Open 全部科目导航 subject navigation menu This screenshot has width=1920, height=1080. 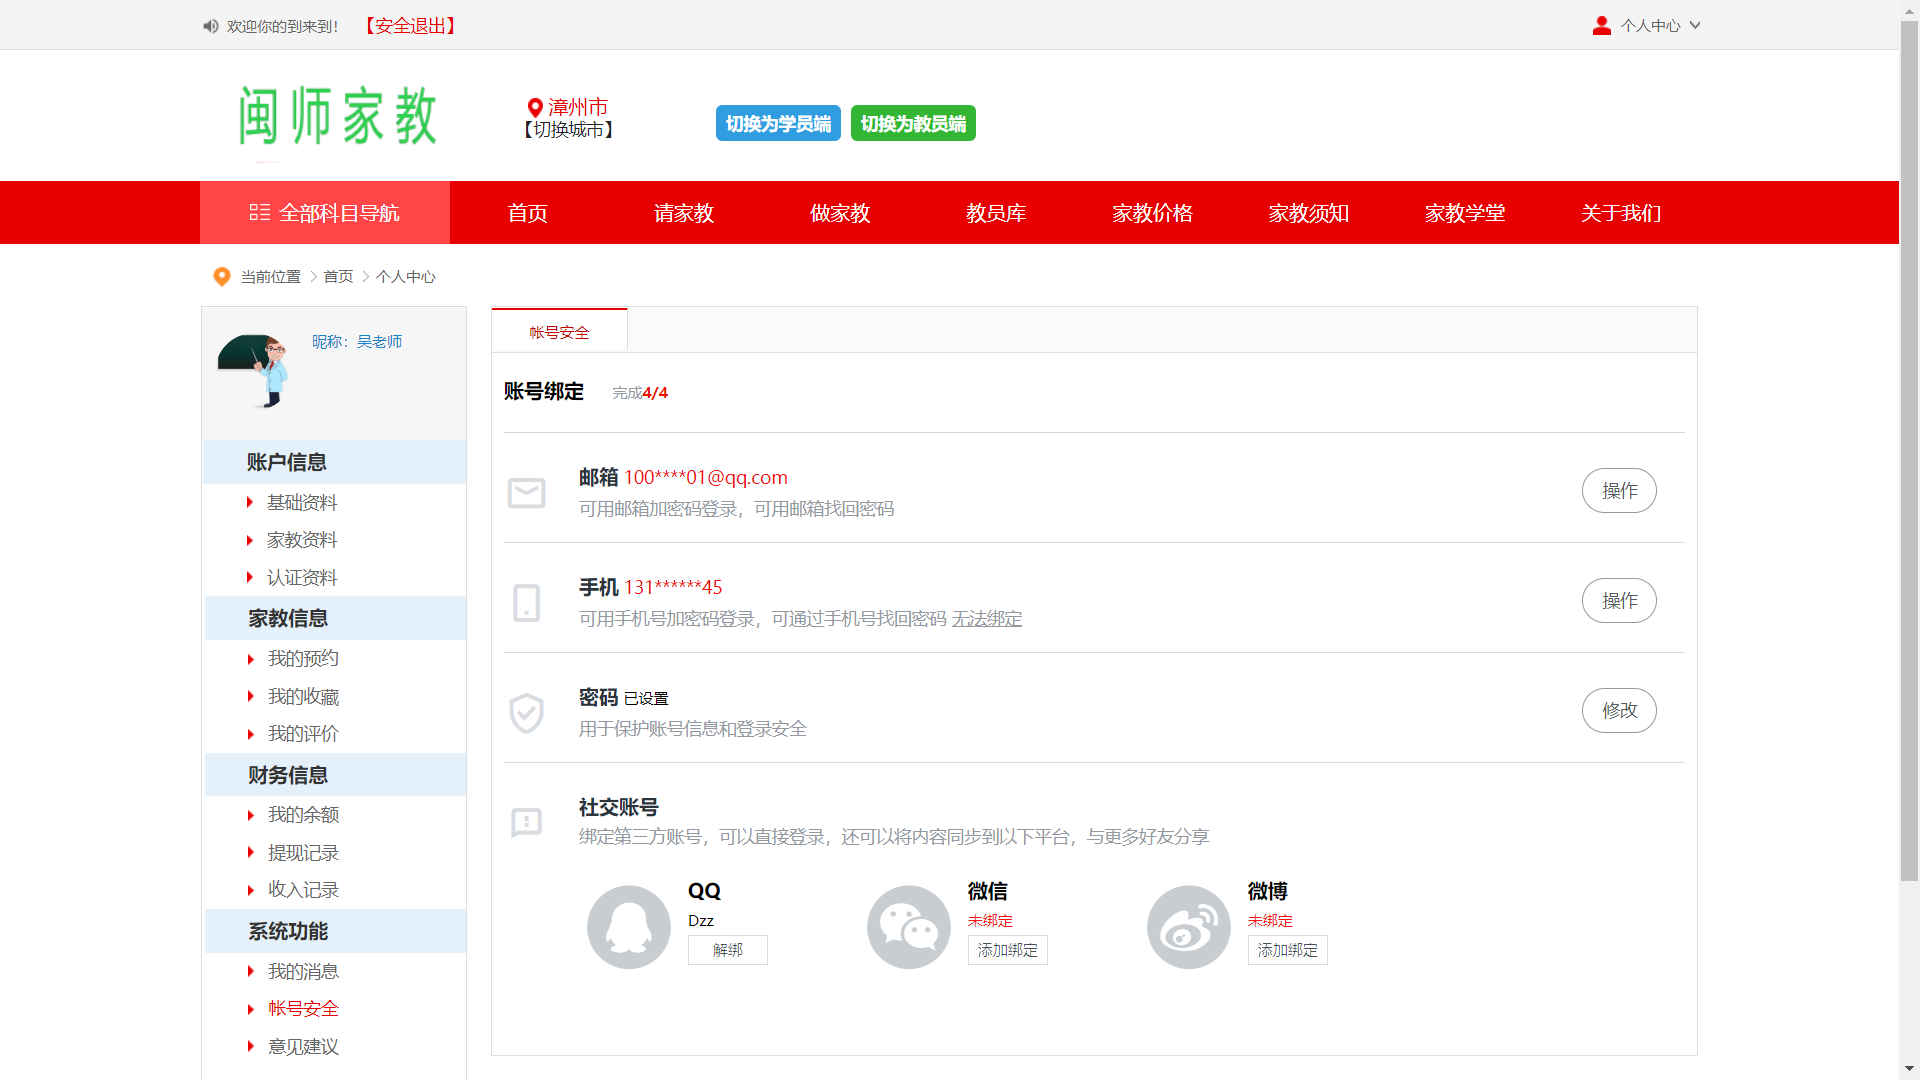click(325, 213)
